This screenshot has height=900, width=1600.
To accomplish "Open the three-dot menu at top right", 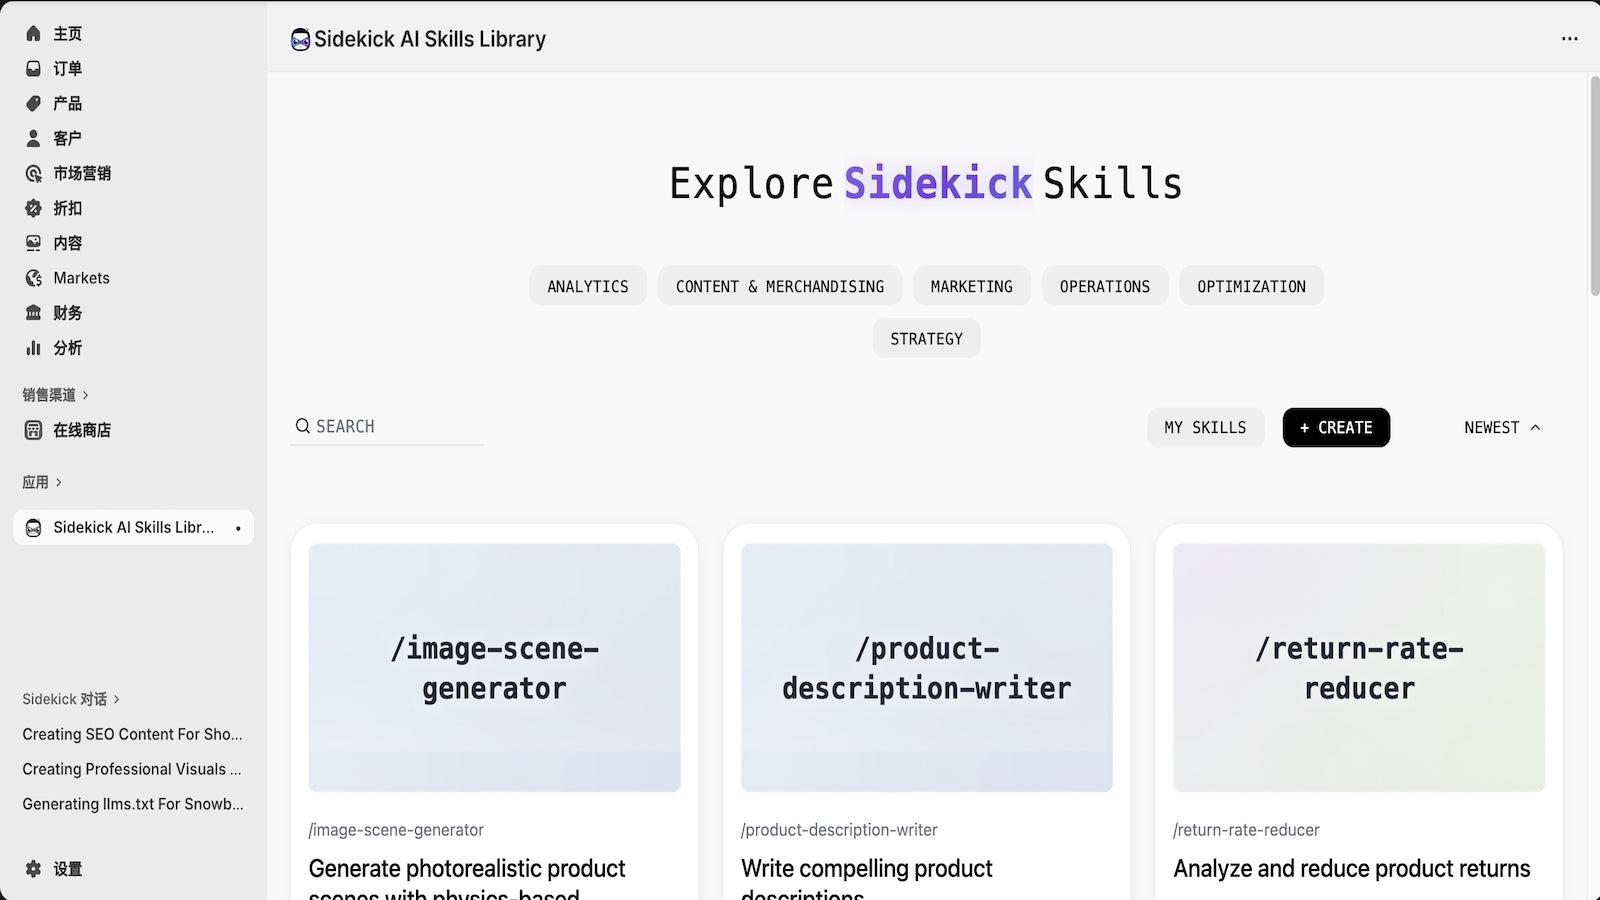I will [1569, 39].
